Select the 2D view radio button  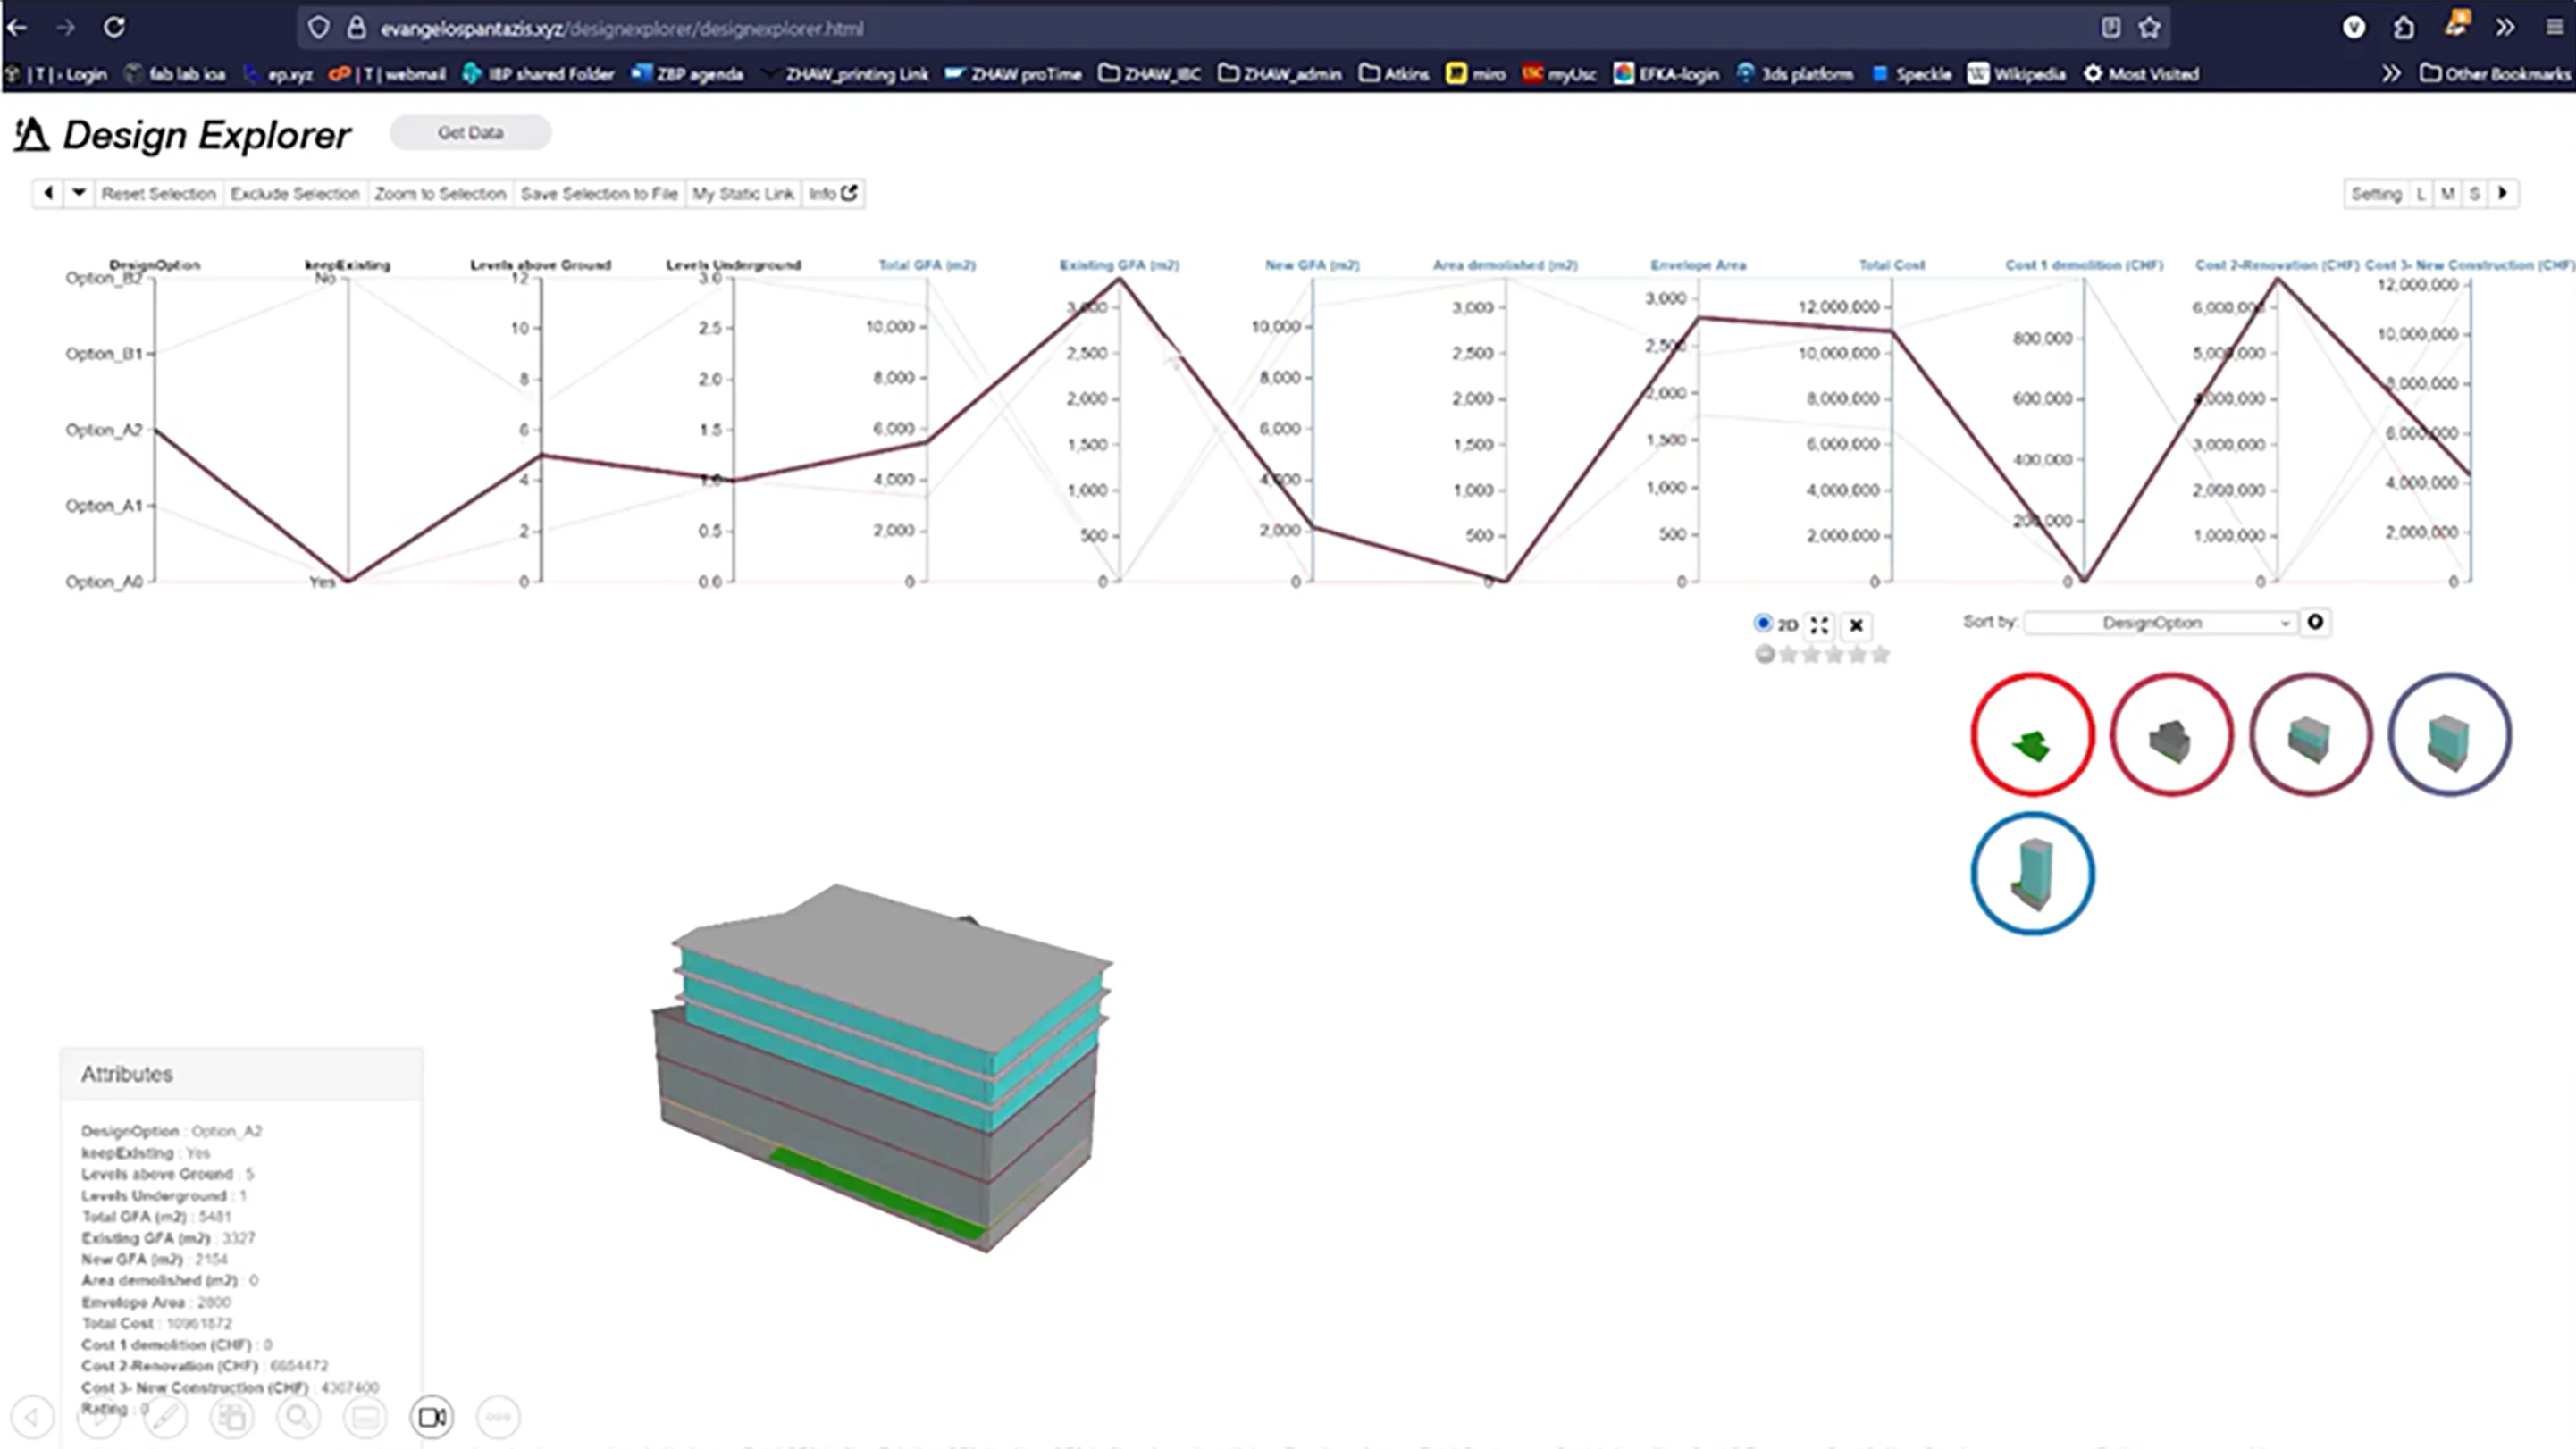[x=1763, y=623]
